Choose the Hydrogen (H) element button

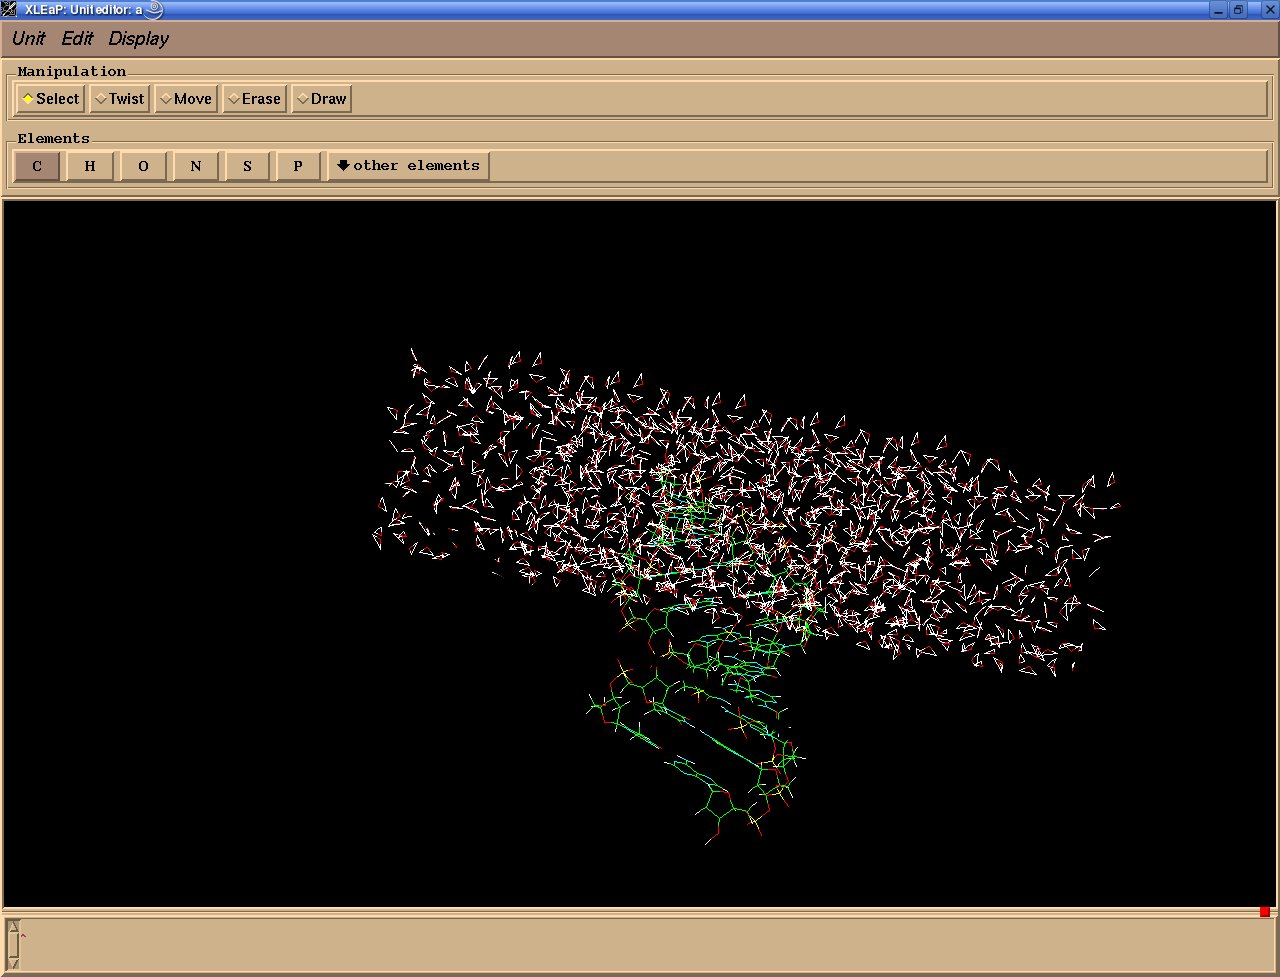click(x=90, y=166)
